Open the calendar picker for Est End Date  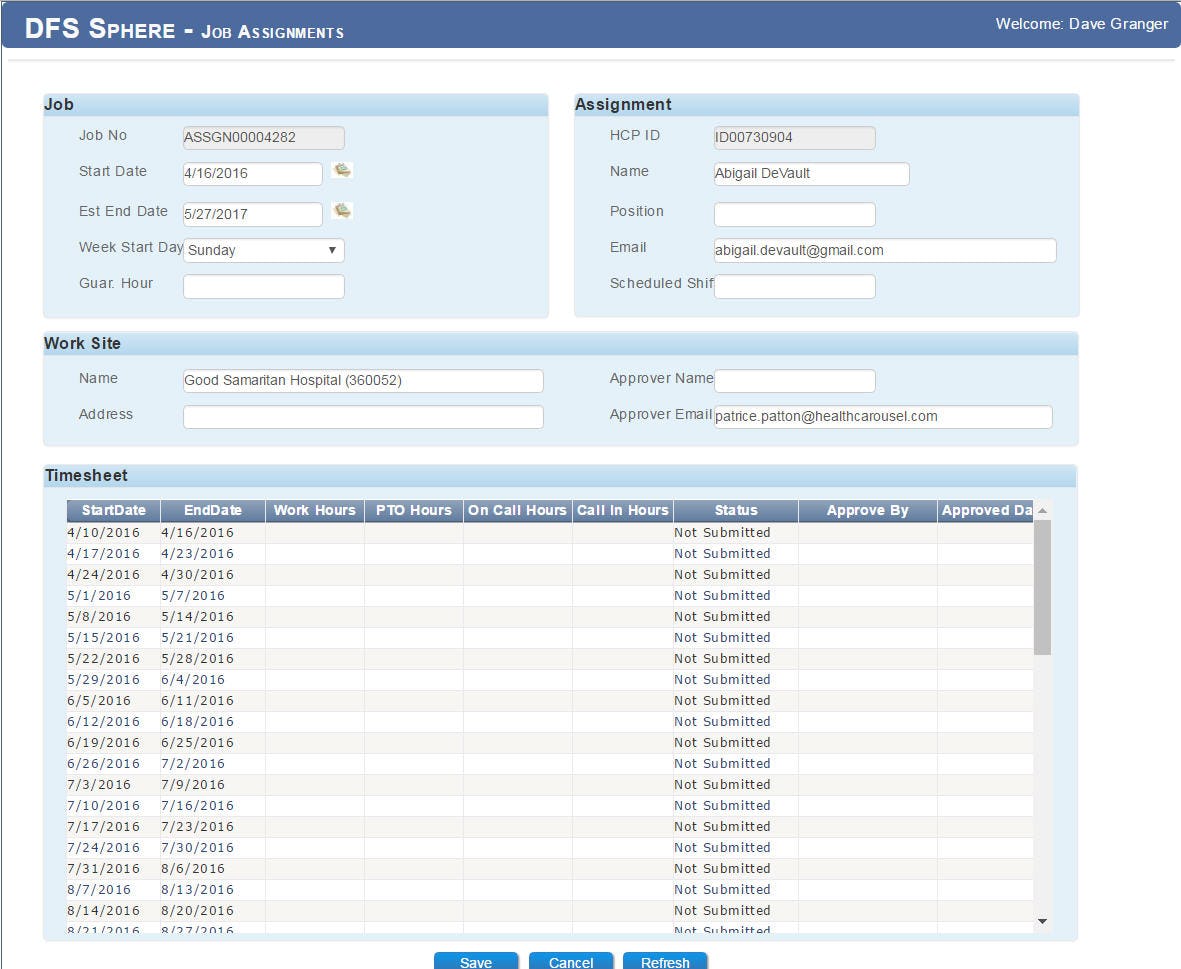[341, 211]
